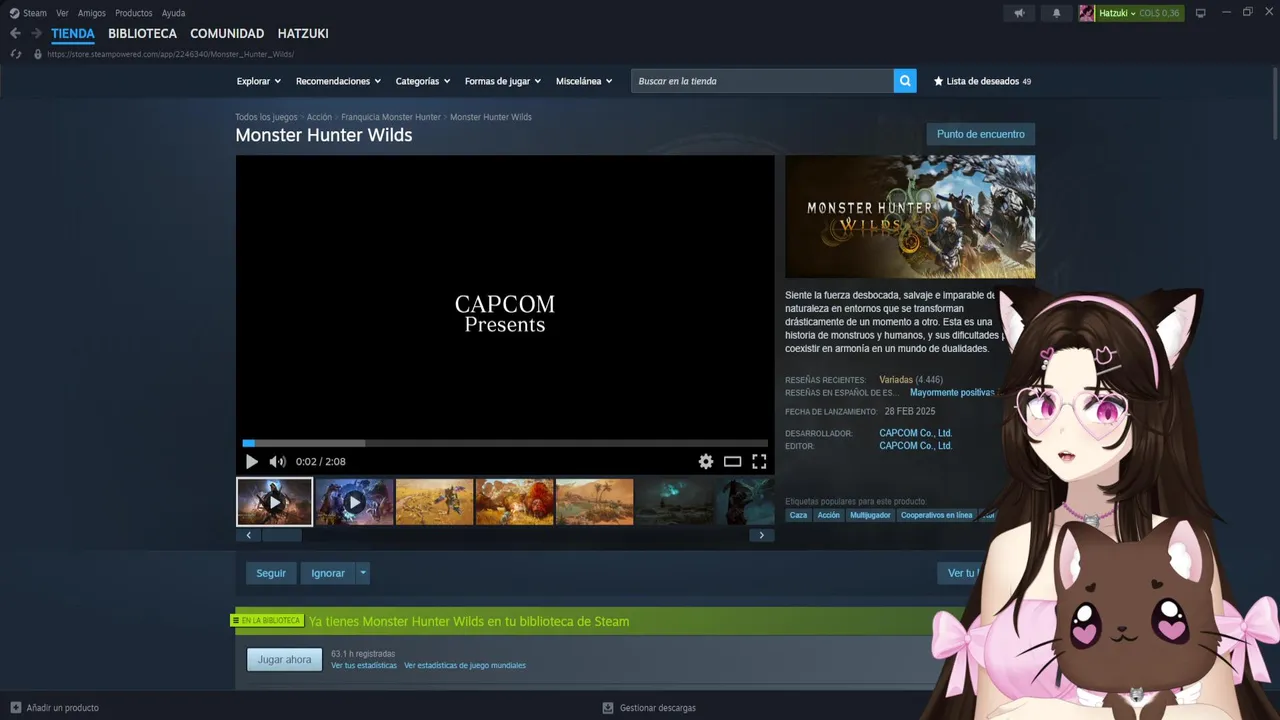The image size is (1280, 720).
Task: Switch to the COMUNIDAD tab
Action: click(x=227, y=33)
